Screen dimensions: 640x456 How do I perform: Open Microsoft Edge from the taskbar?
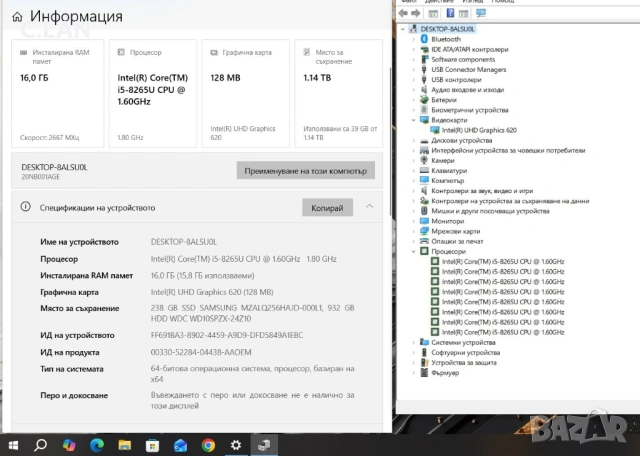click(97, 445)
